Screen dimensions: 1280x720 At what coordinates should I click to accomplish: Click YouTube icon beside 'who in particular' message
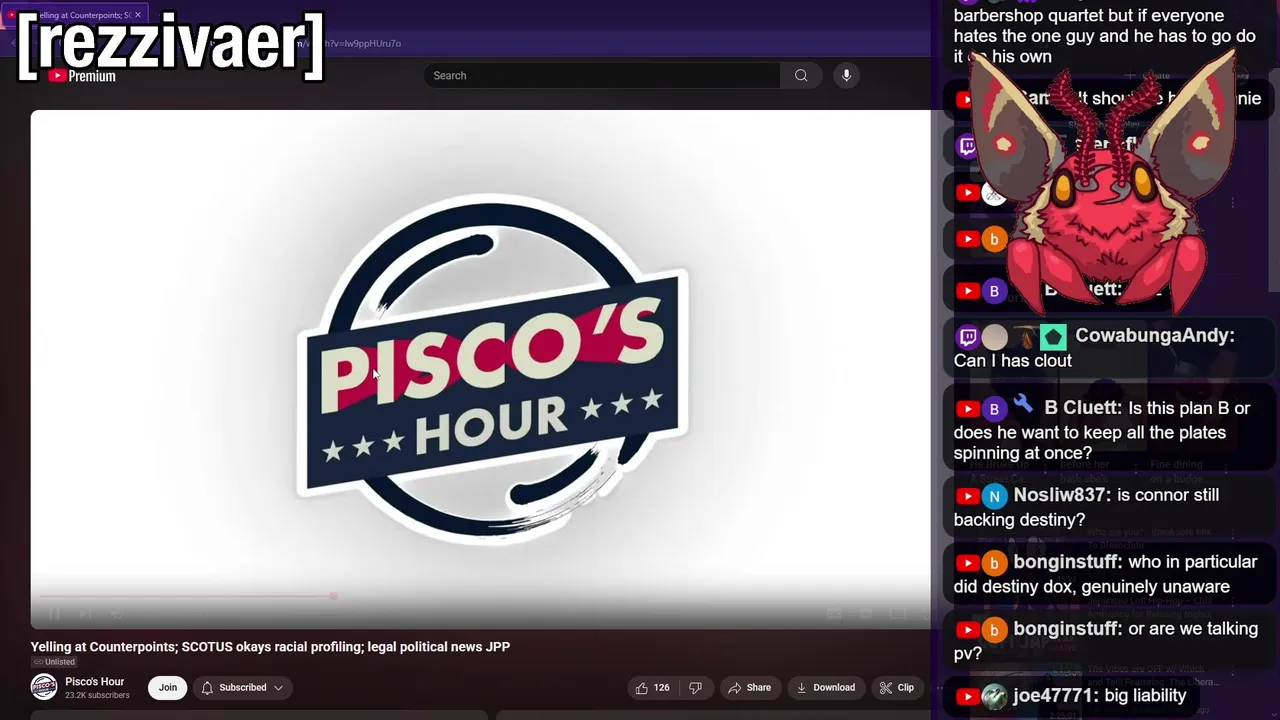point(967,563)
